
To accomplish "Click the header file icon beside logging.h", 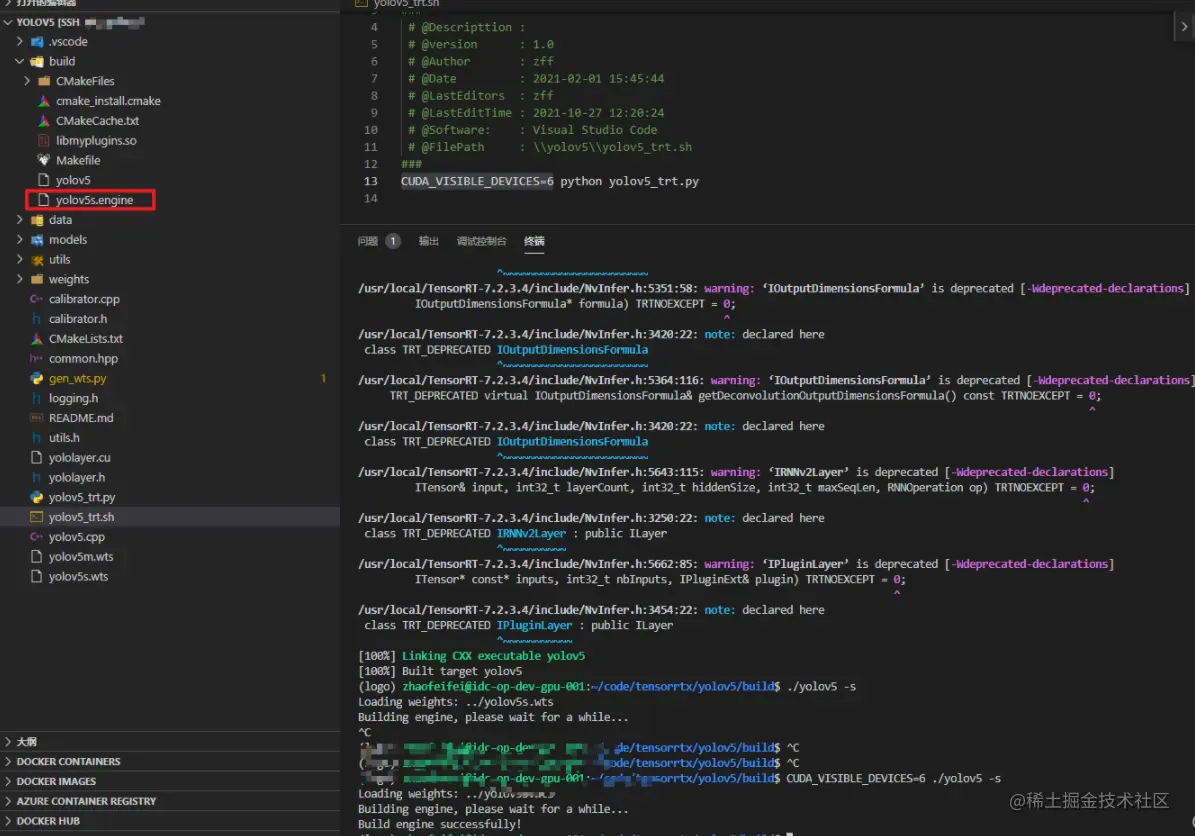I will pos(37,398).
